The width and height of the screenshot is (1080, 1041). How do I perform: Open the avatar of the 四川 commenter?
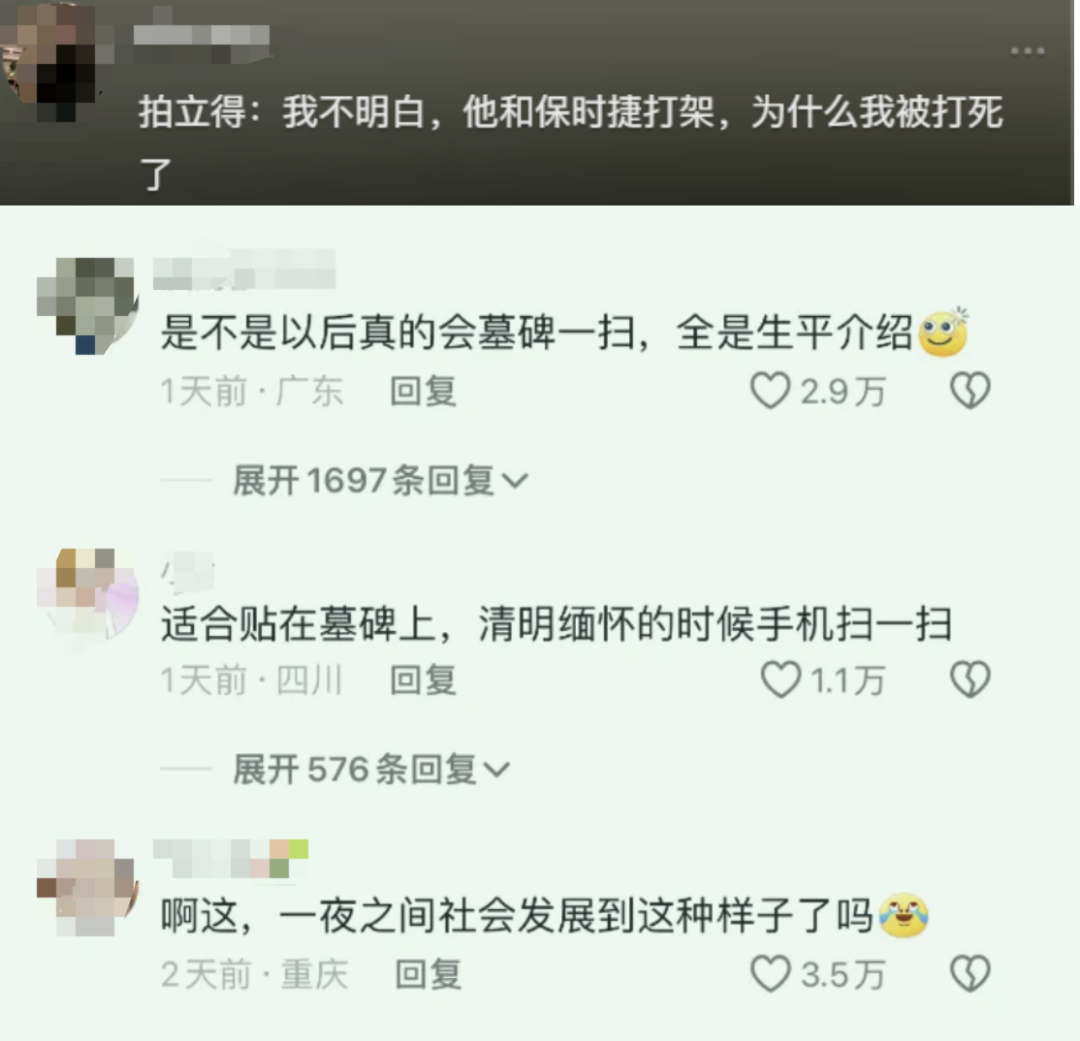coord(87,596)
